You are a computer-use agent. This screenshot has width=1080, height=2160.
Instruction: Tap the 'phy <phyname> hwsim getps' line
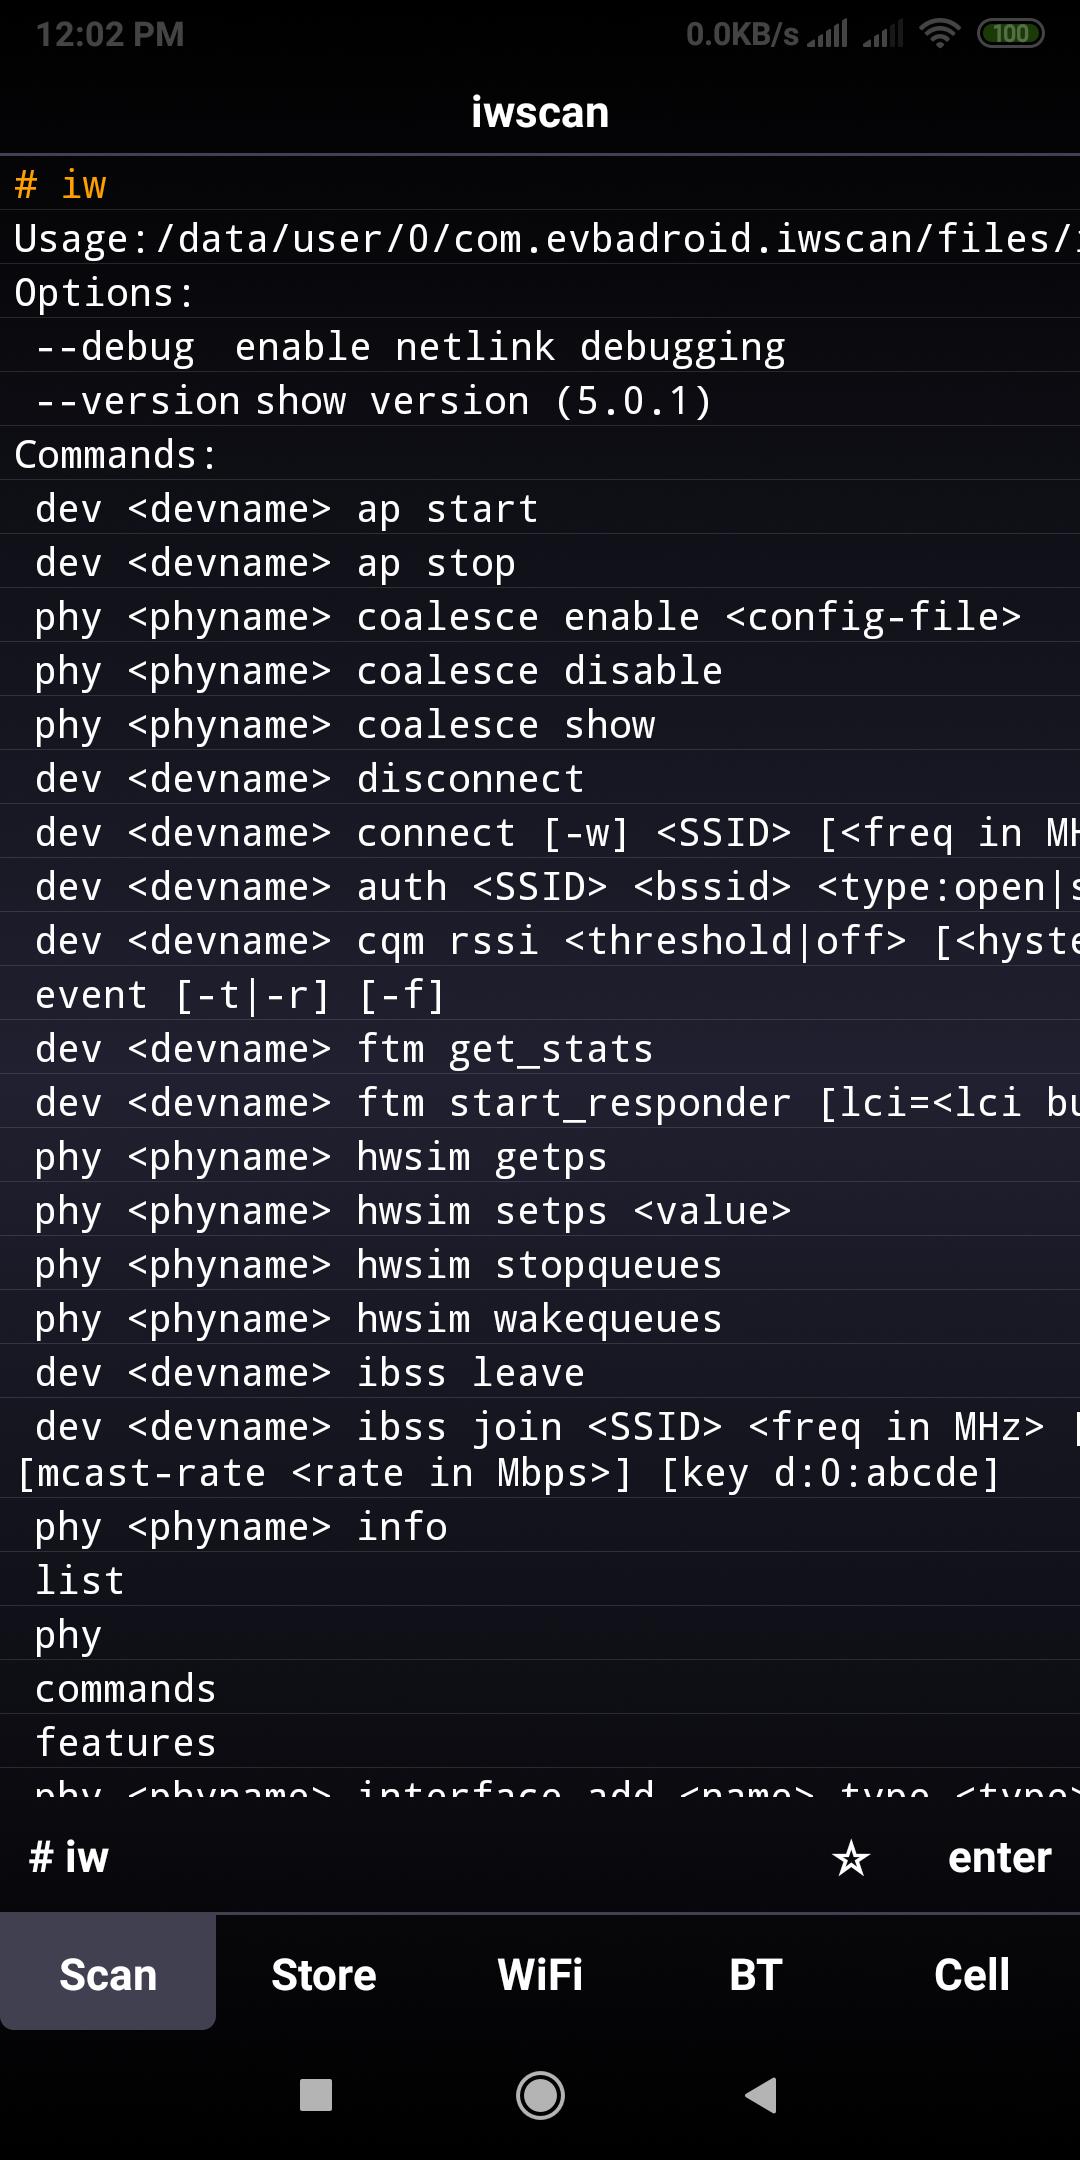tap(321, 1156)
